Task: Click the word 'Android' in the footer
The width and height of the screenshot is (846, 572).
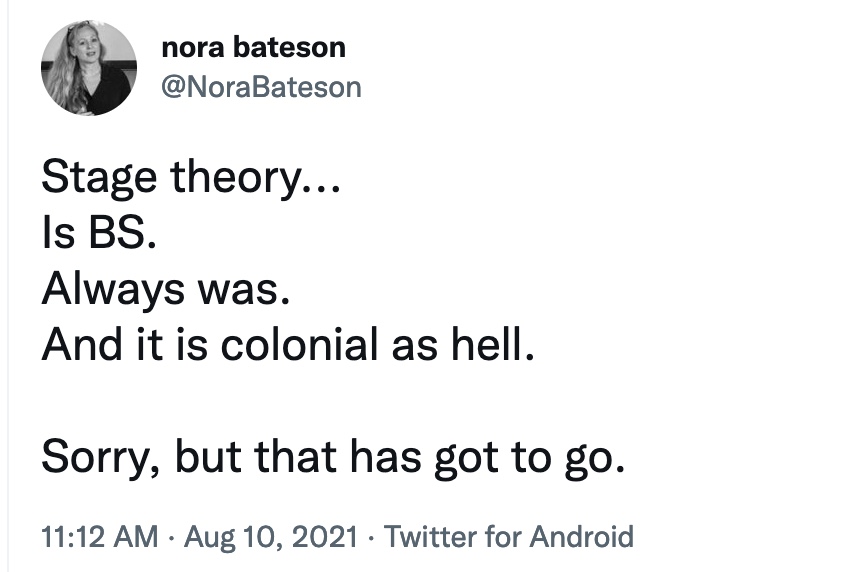Action: 582,536
